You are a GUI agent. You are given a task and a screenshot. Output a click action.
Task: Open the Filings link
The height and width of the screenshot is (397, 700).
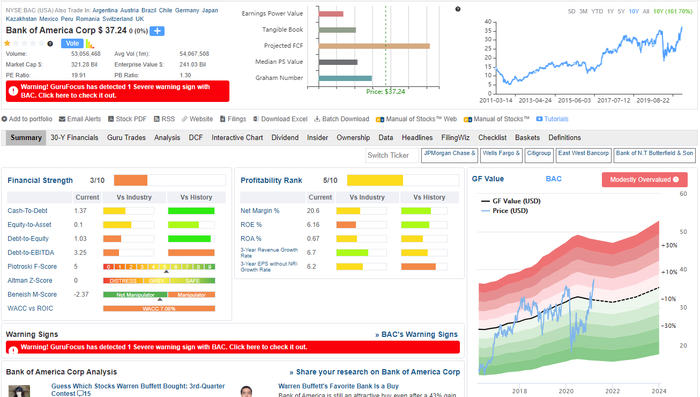tap(233, 119)
